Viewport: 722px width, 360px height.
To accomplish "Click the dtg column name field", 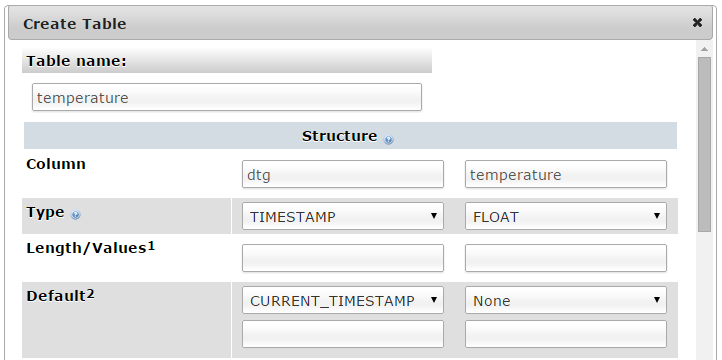I will (343, 174).
